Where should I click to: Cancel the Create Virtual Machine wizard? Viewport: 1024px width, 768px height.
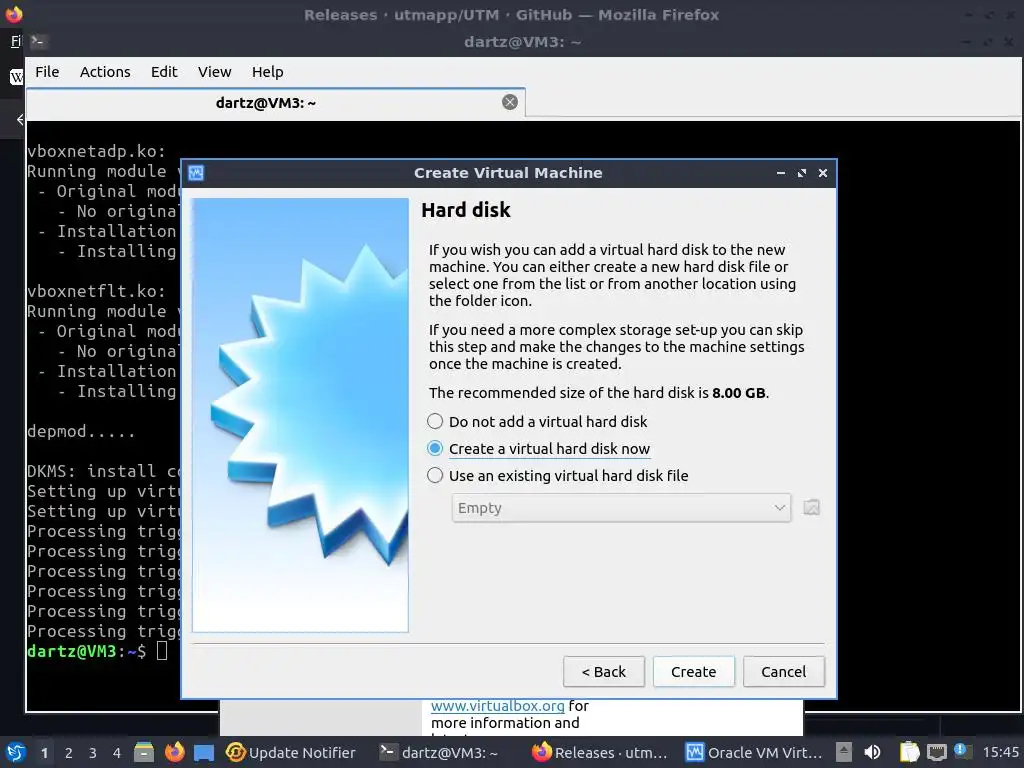tap(784, 671)
